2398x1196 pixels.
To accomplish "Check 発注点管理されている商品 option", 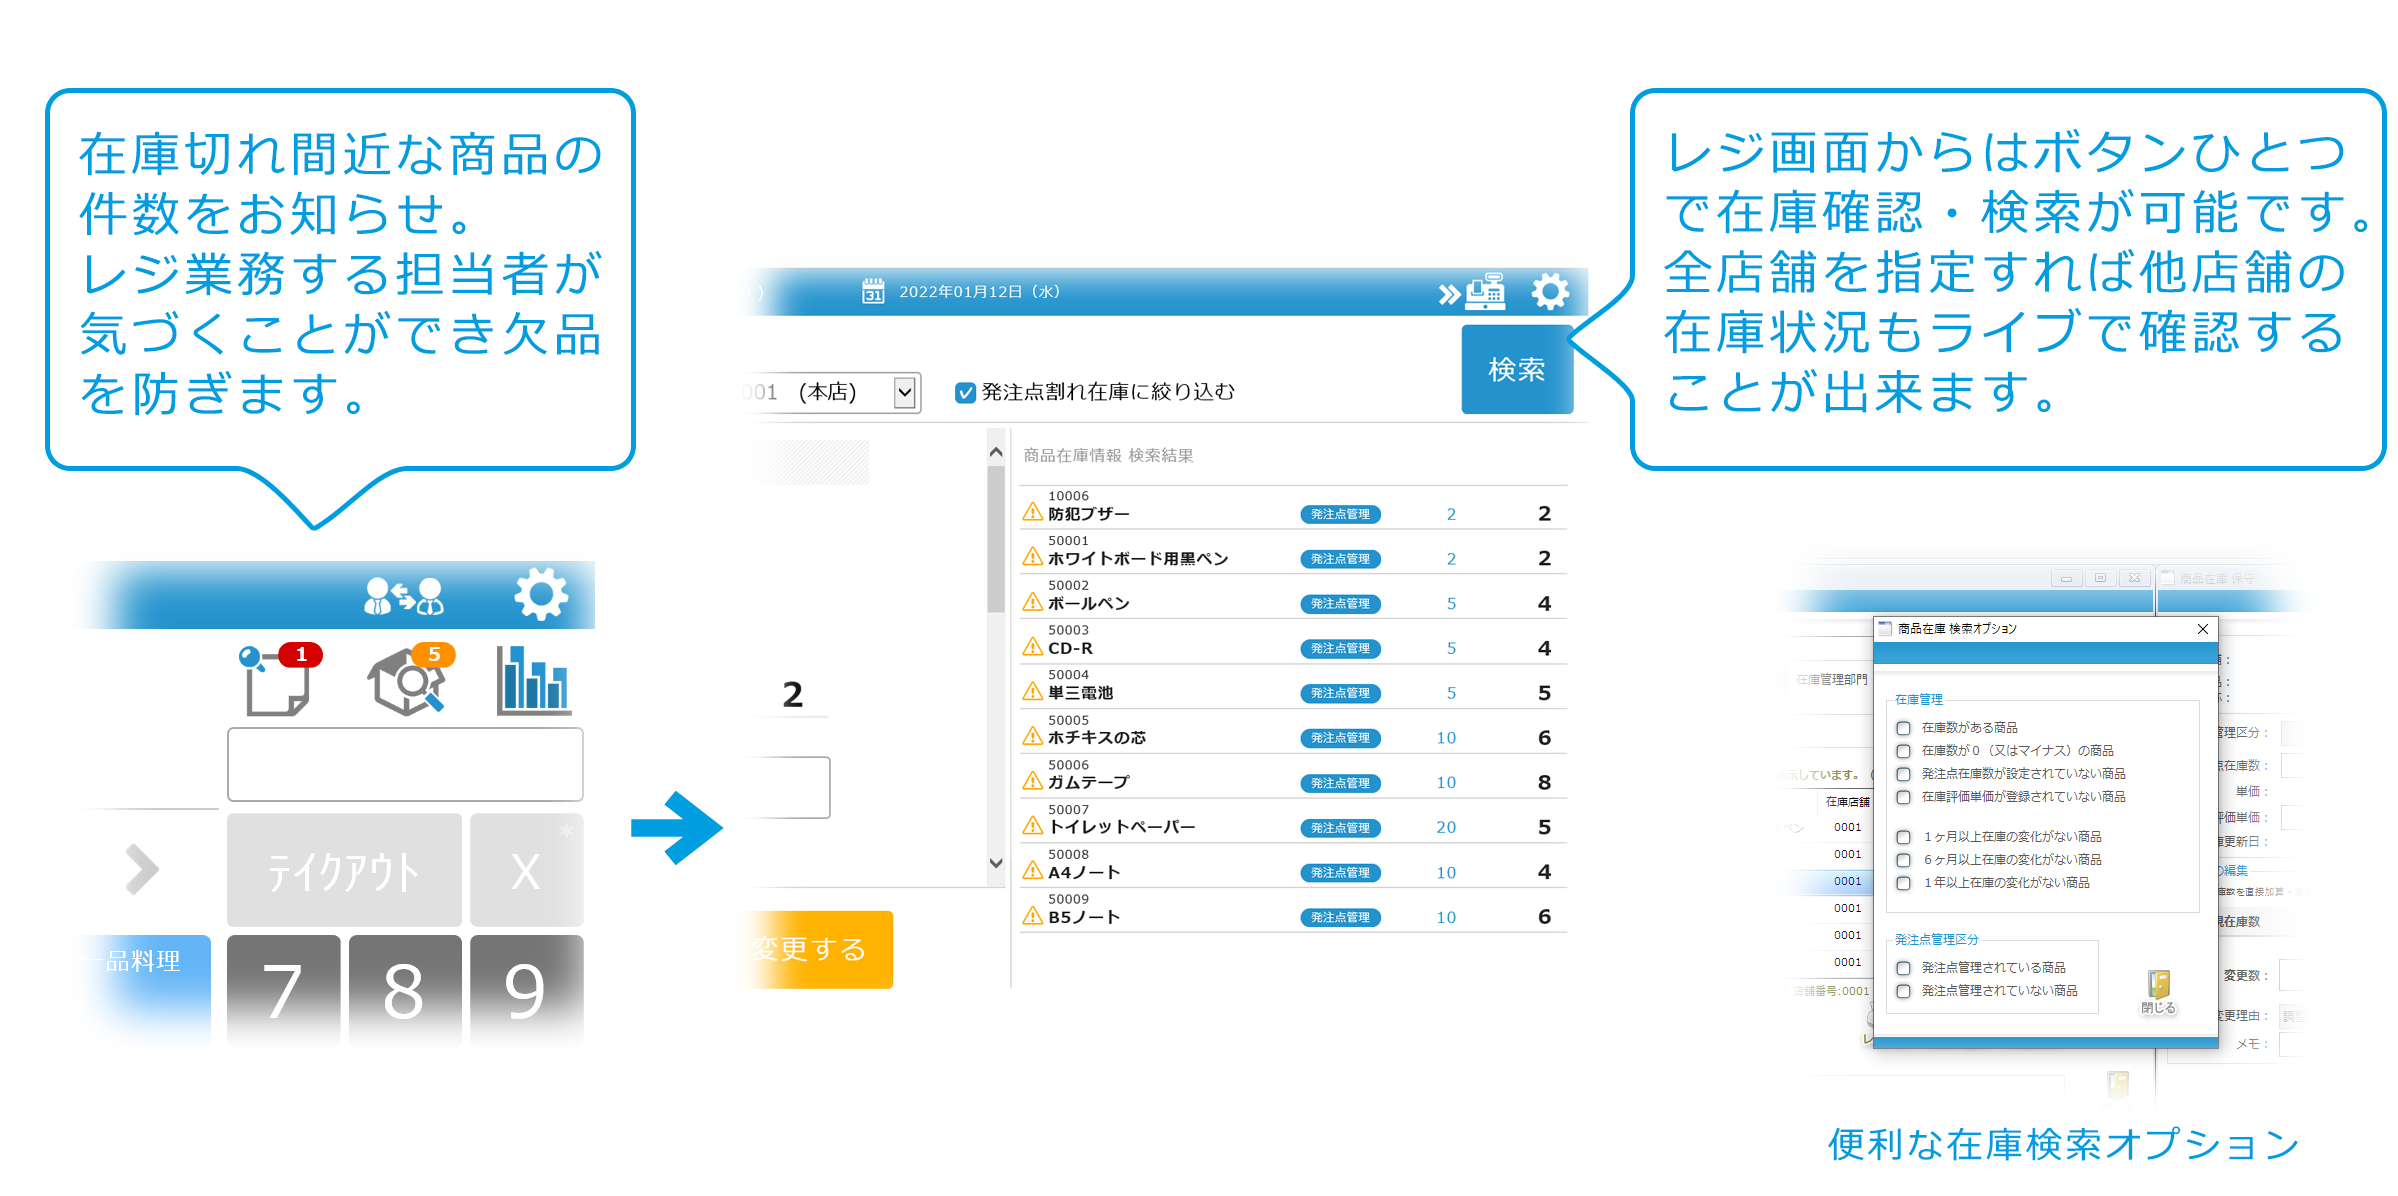I will tap(1903, 968).
